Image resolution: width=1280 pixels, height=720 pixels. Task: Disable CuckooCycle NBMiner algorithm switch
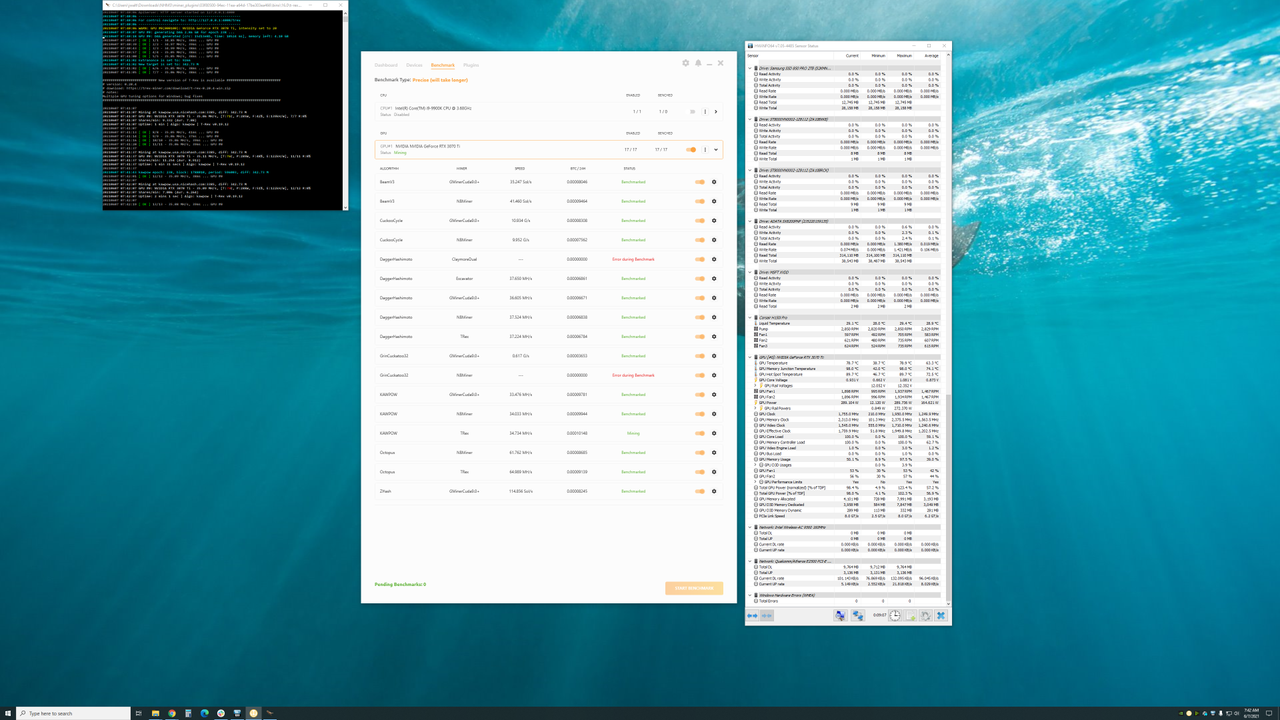(700, 240)
